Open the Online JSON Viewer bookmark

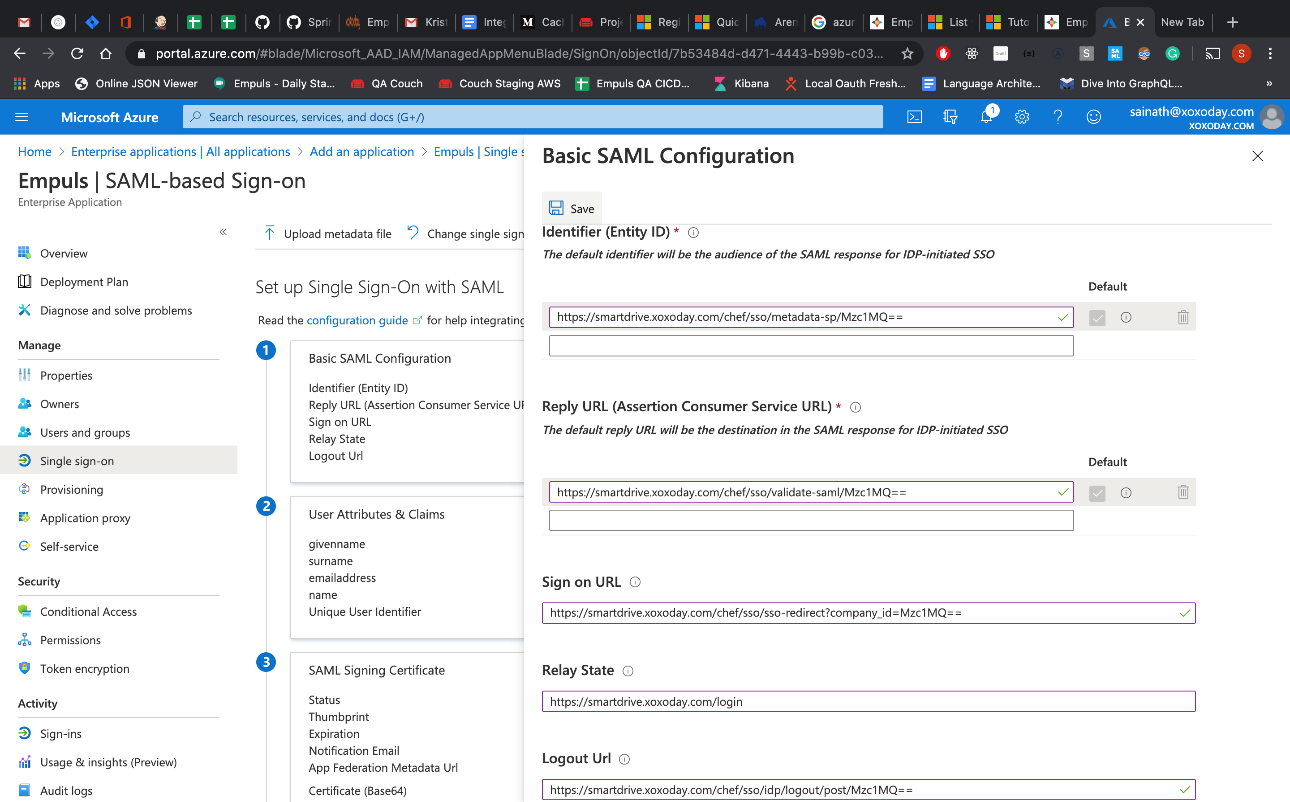click(x=138, y=84)
